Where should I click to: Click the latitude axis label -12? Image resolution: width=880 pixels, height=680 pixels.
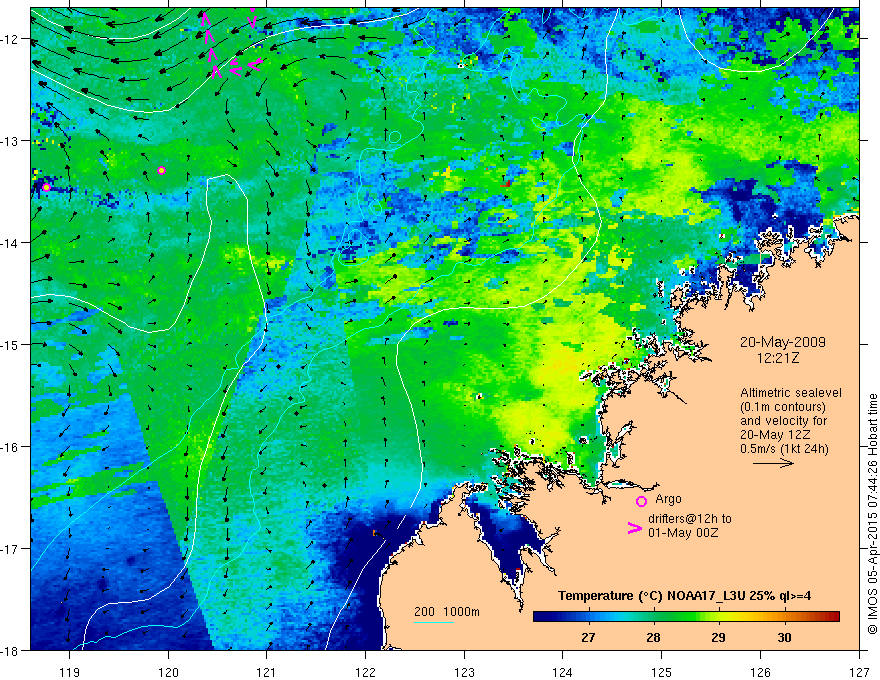click(10, 39)
